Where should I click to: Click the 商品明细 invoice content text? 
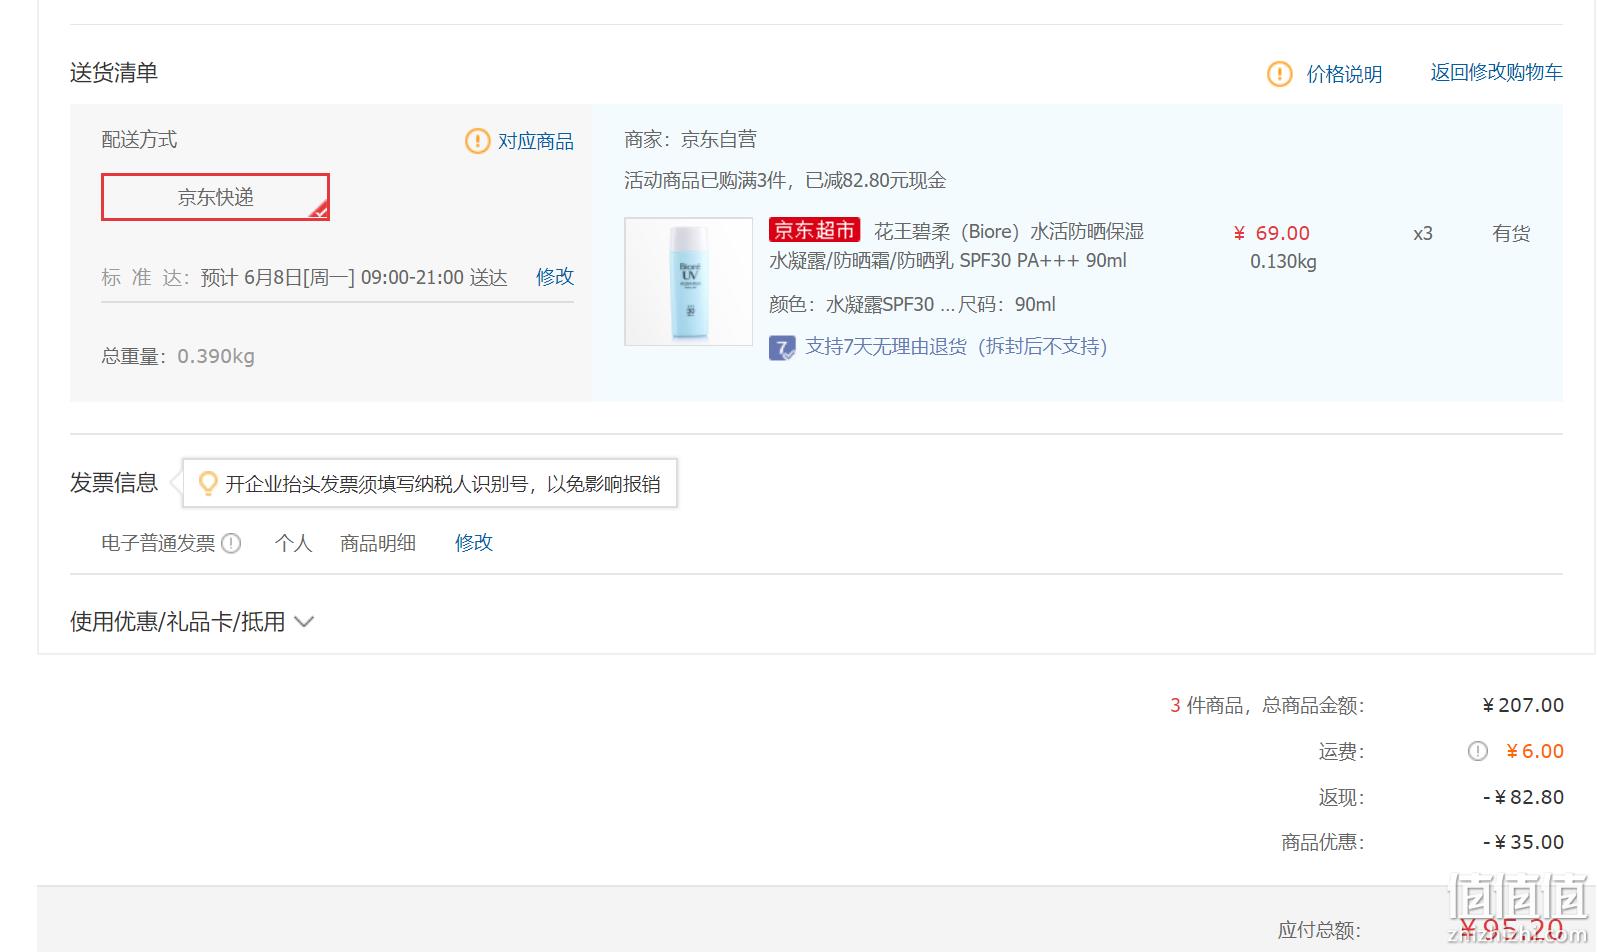(x=378, y=543)
